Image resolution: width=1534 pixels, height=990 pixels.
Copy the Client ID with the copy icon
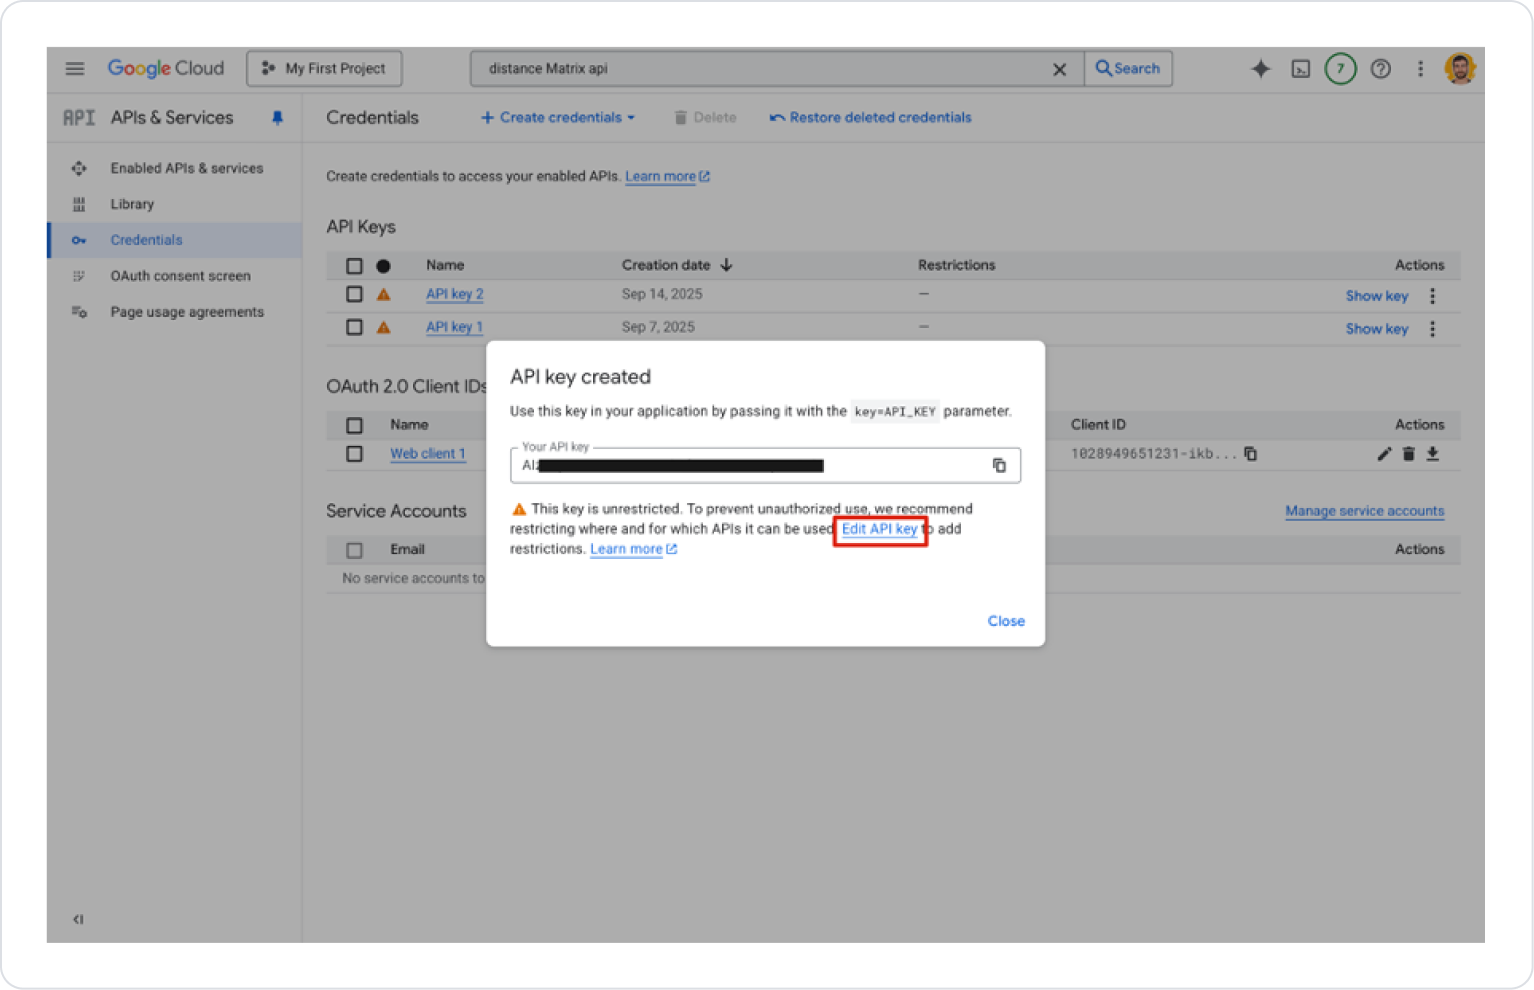pos(1250,454)
